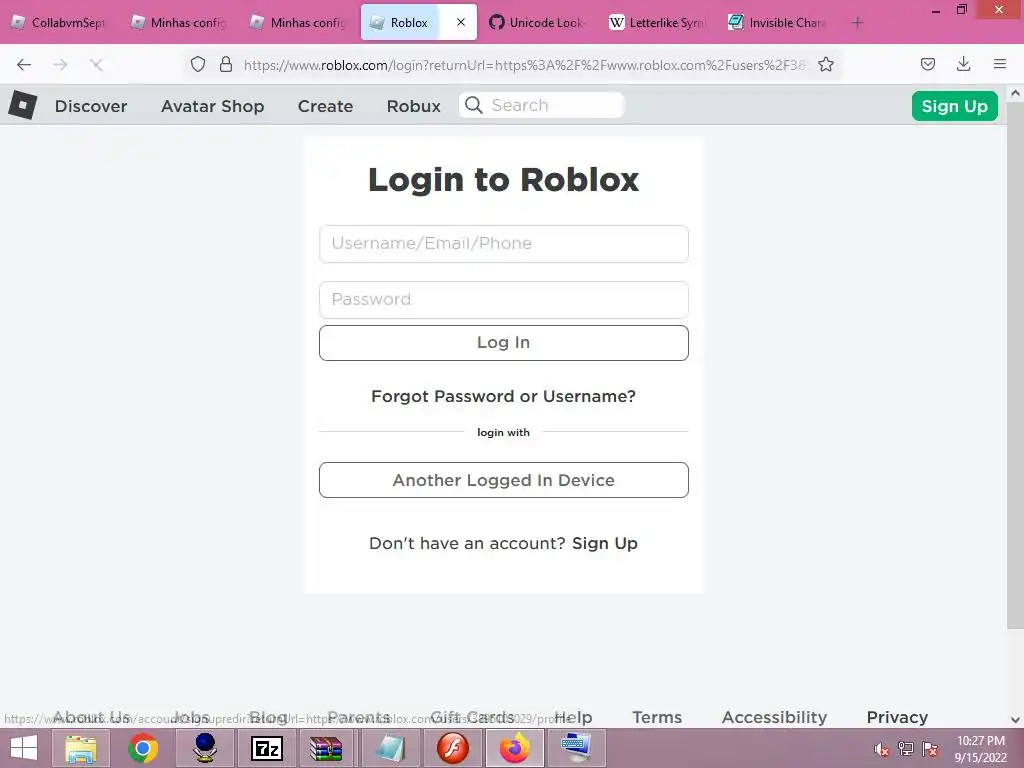Switch to the Letterlike Symbols tab
1024x768 pixels.
[658, 23]
